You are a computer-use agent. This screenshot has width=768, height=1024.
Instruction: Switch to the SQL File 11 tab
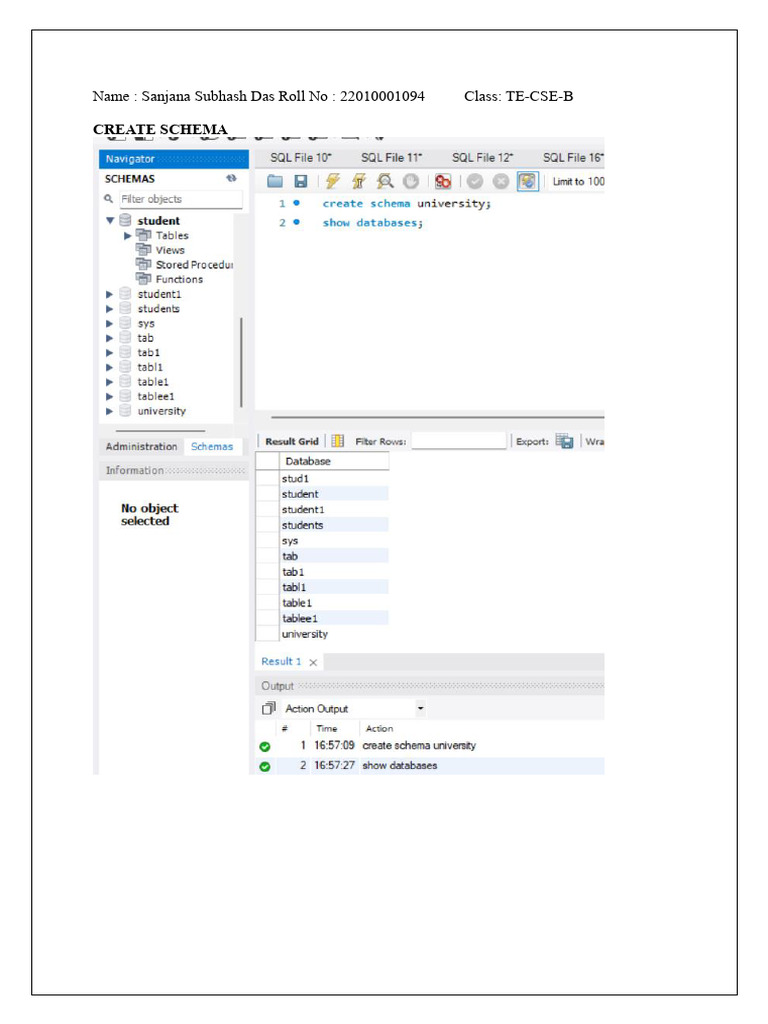tap(391, 157)
